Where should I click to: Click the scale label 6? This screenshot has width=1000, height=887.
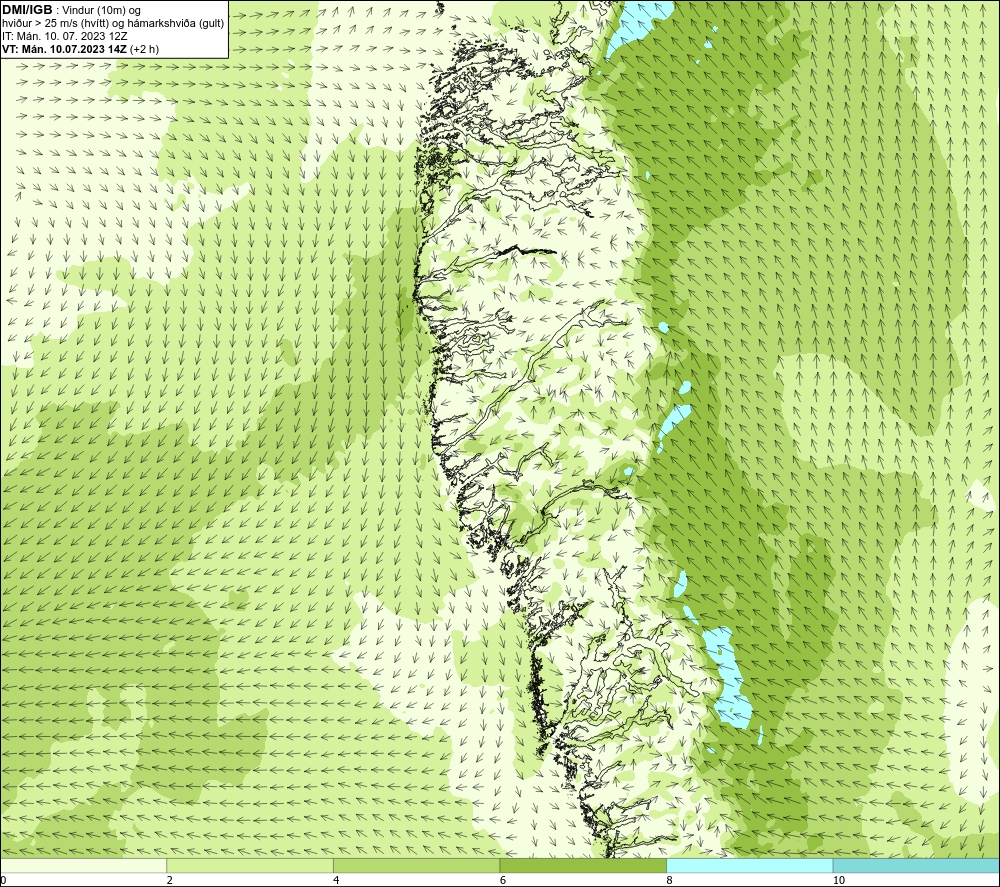503,880
